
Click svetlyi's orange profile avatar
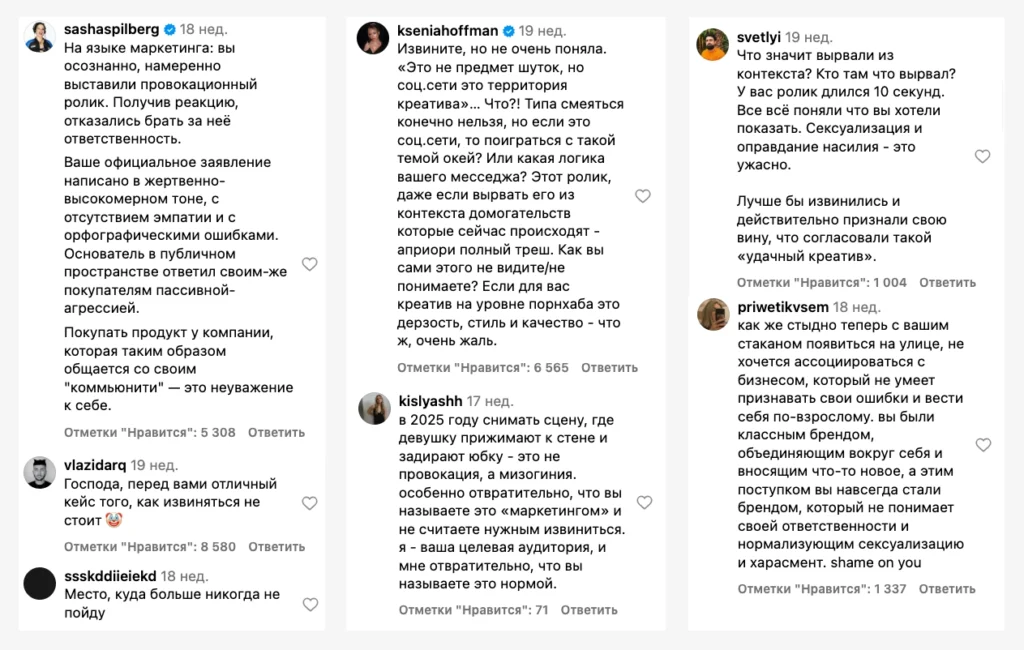point(713,45)
